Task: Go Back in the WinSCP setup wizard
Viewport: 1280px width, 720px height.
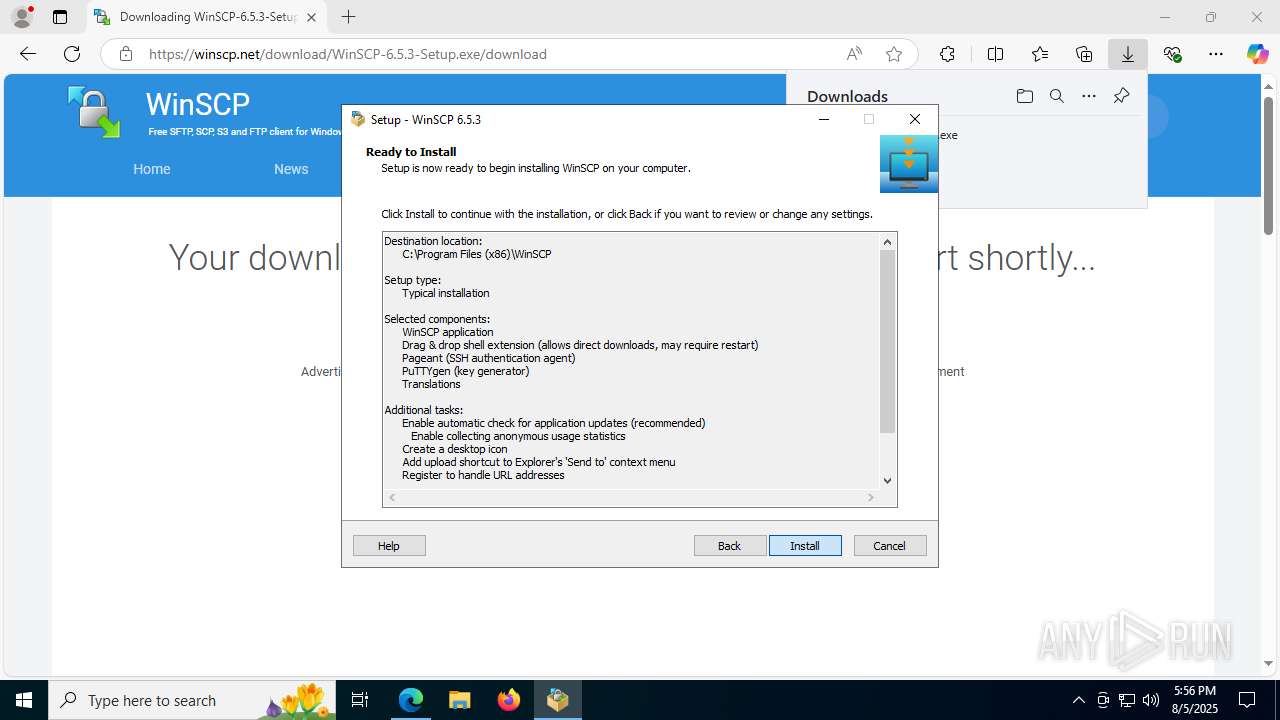Action: (730, 546)
